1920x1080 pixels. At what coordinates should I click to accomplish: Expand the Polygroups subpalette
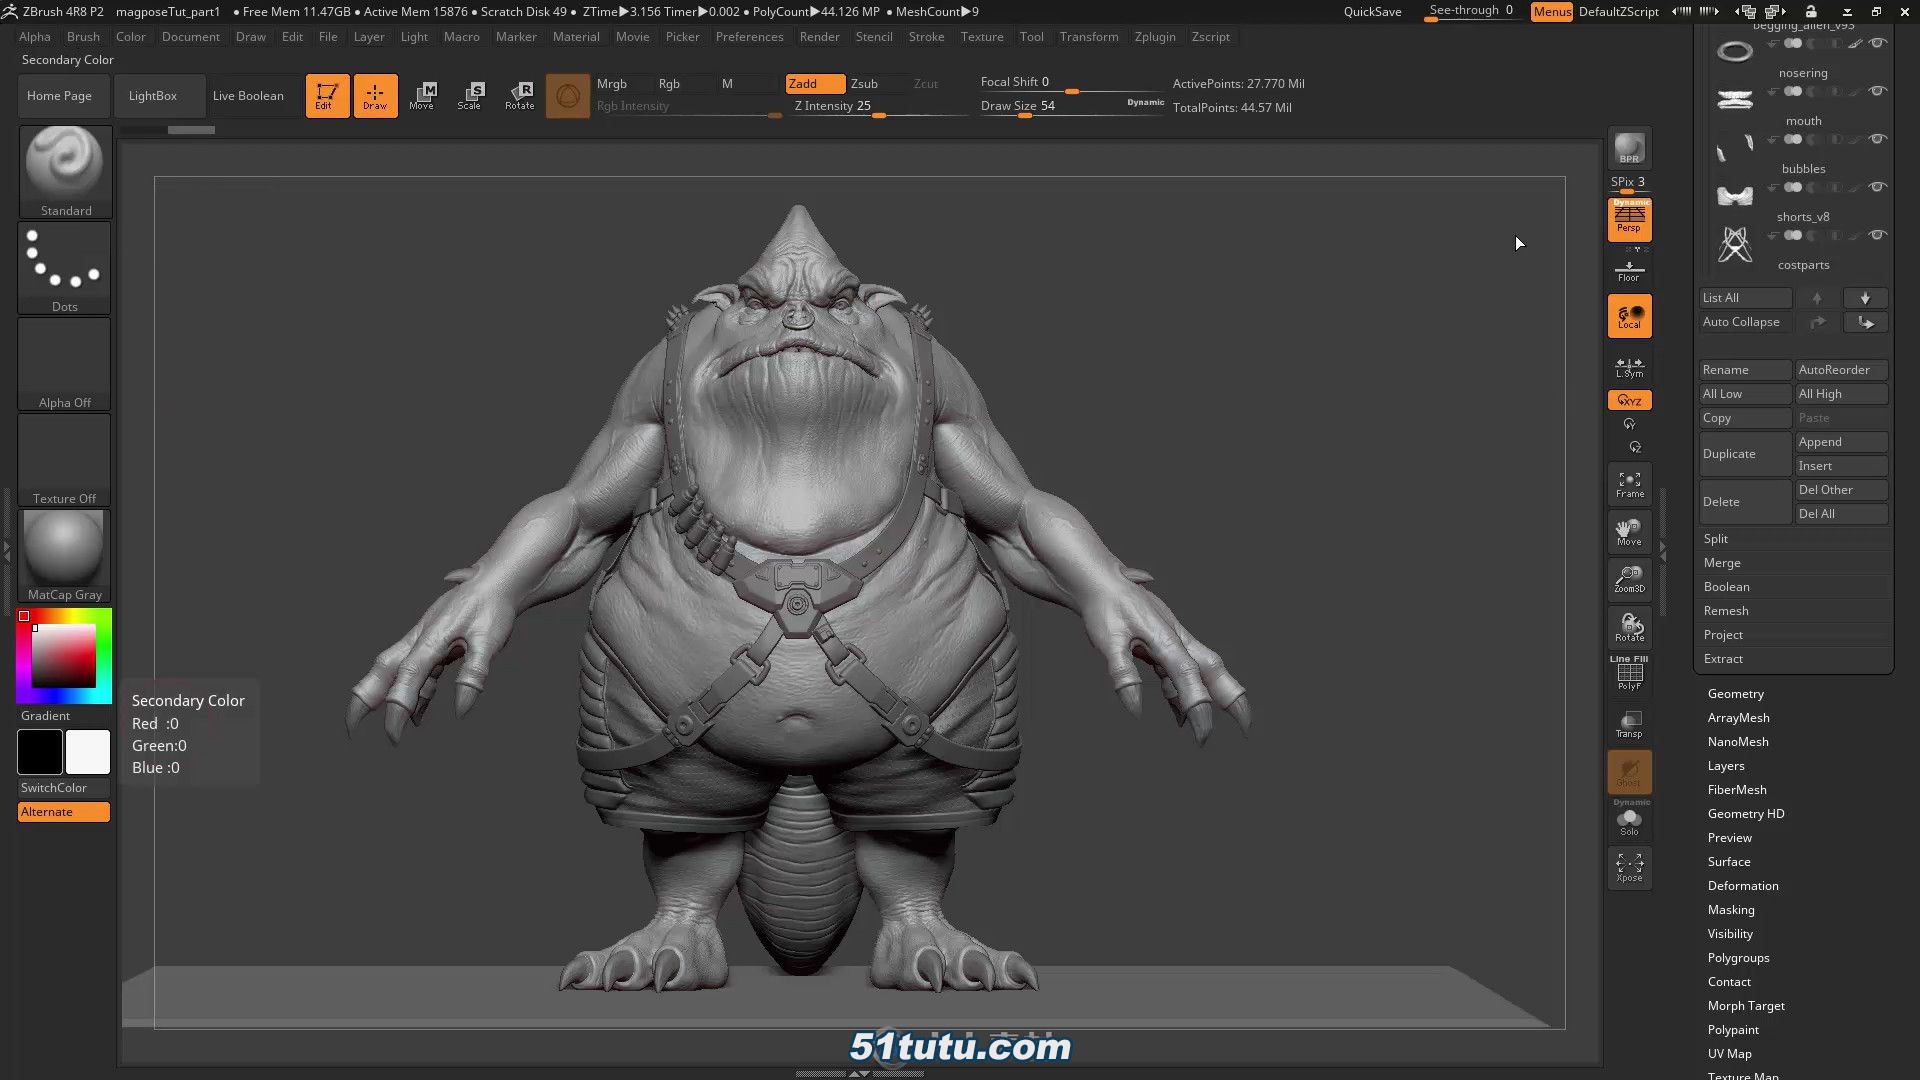(1738, 958)
